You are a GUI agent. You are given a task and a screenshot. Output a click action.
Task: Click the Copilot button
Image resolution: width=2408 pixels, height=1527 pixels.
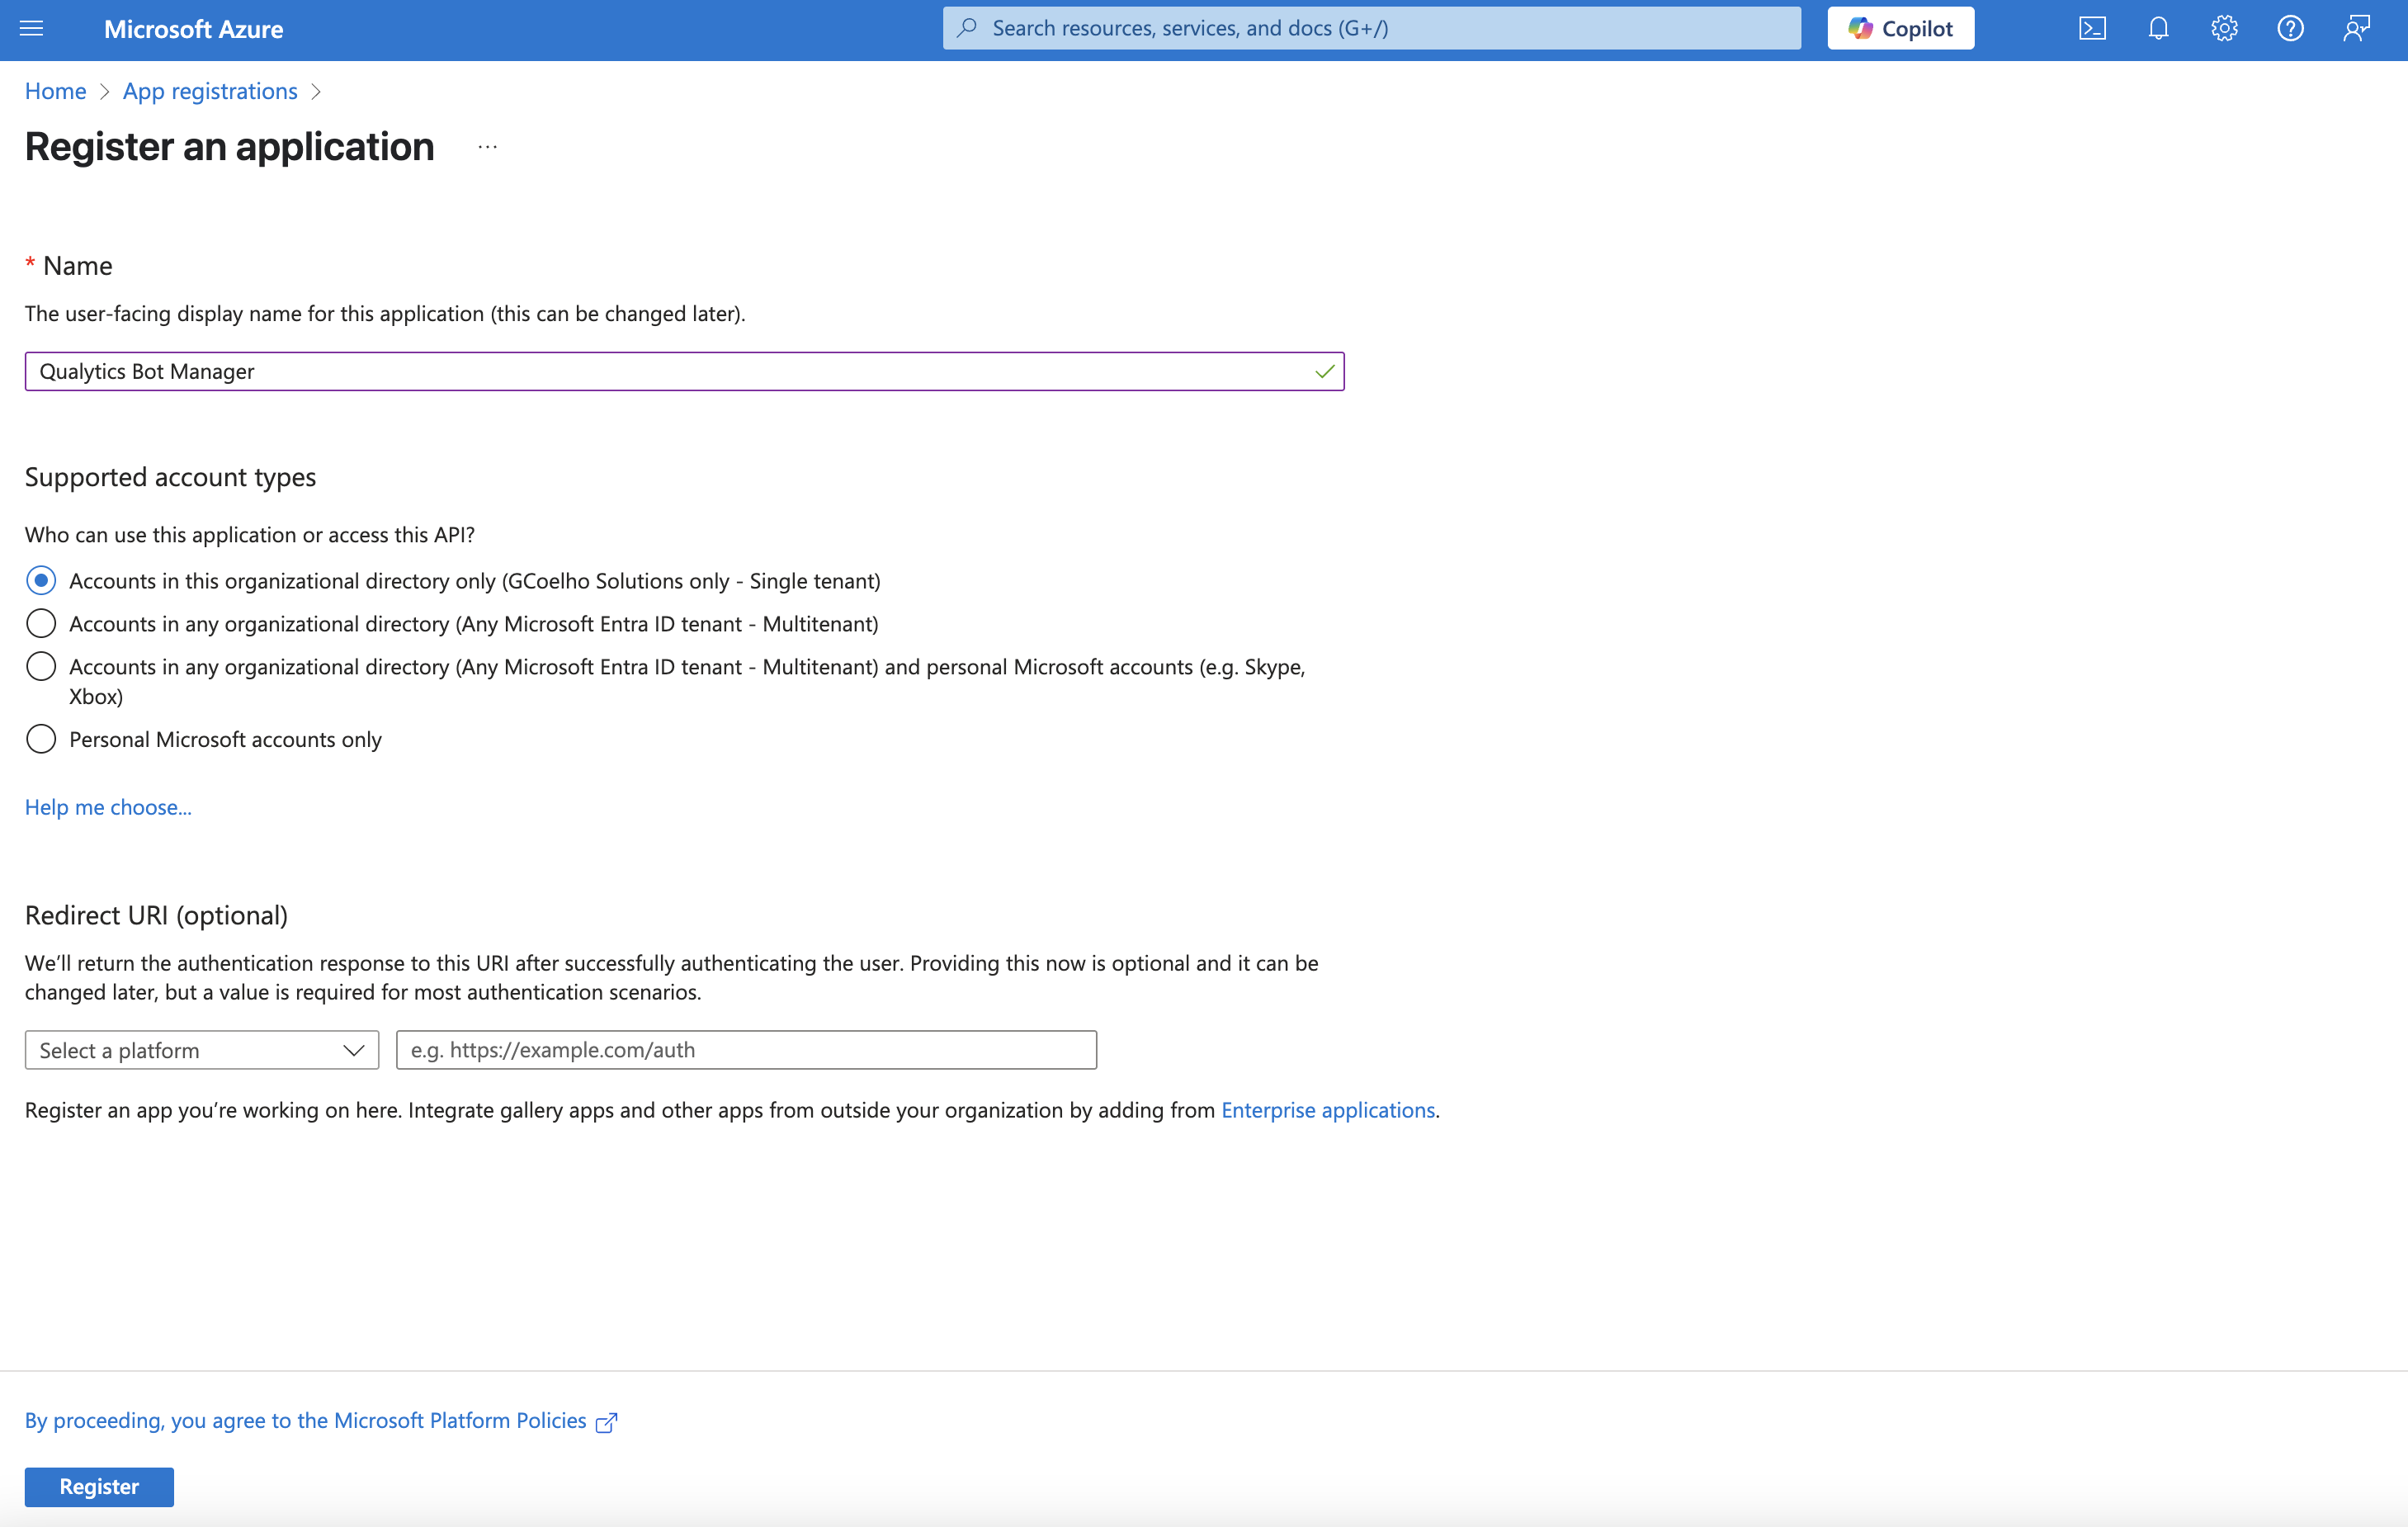click(1900, 28)
